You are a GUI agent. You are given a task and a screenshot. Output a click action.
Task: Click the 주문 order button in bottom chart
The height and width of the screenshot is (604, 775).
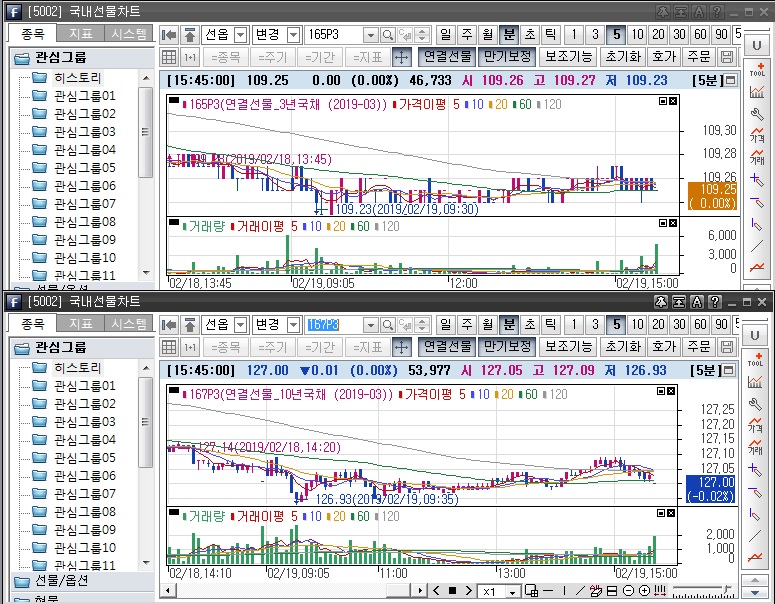700,347
